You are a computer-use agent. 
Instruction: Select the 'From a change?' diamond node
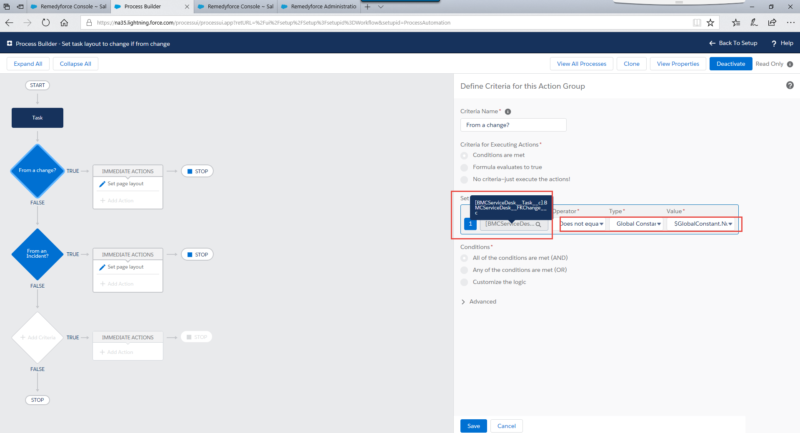point(37,171)
